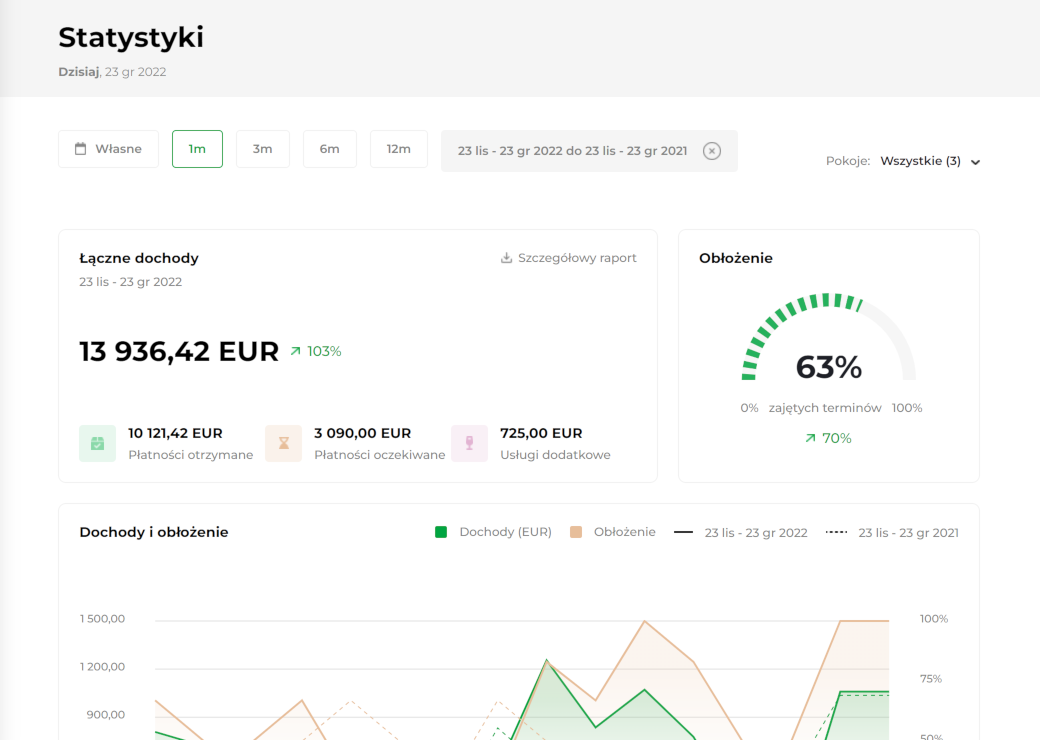Screen dimensions: 1040x740
Task: Click the 13 936,42 EUR total amount
Action: tap(179, 351)
